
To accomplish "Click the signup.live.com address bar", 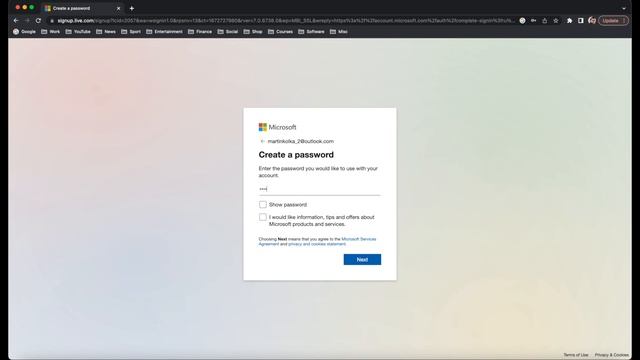I will 286,20.
